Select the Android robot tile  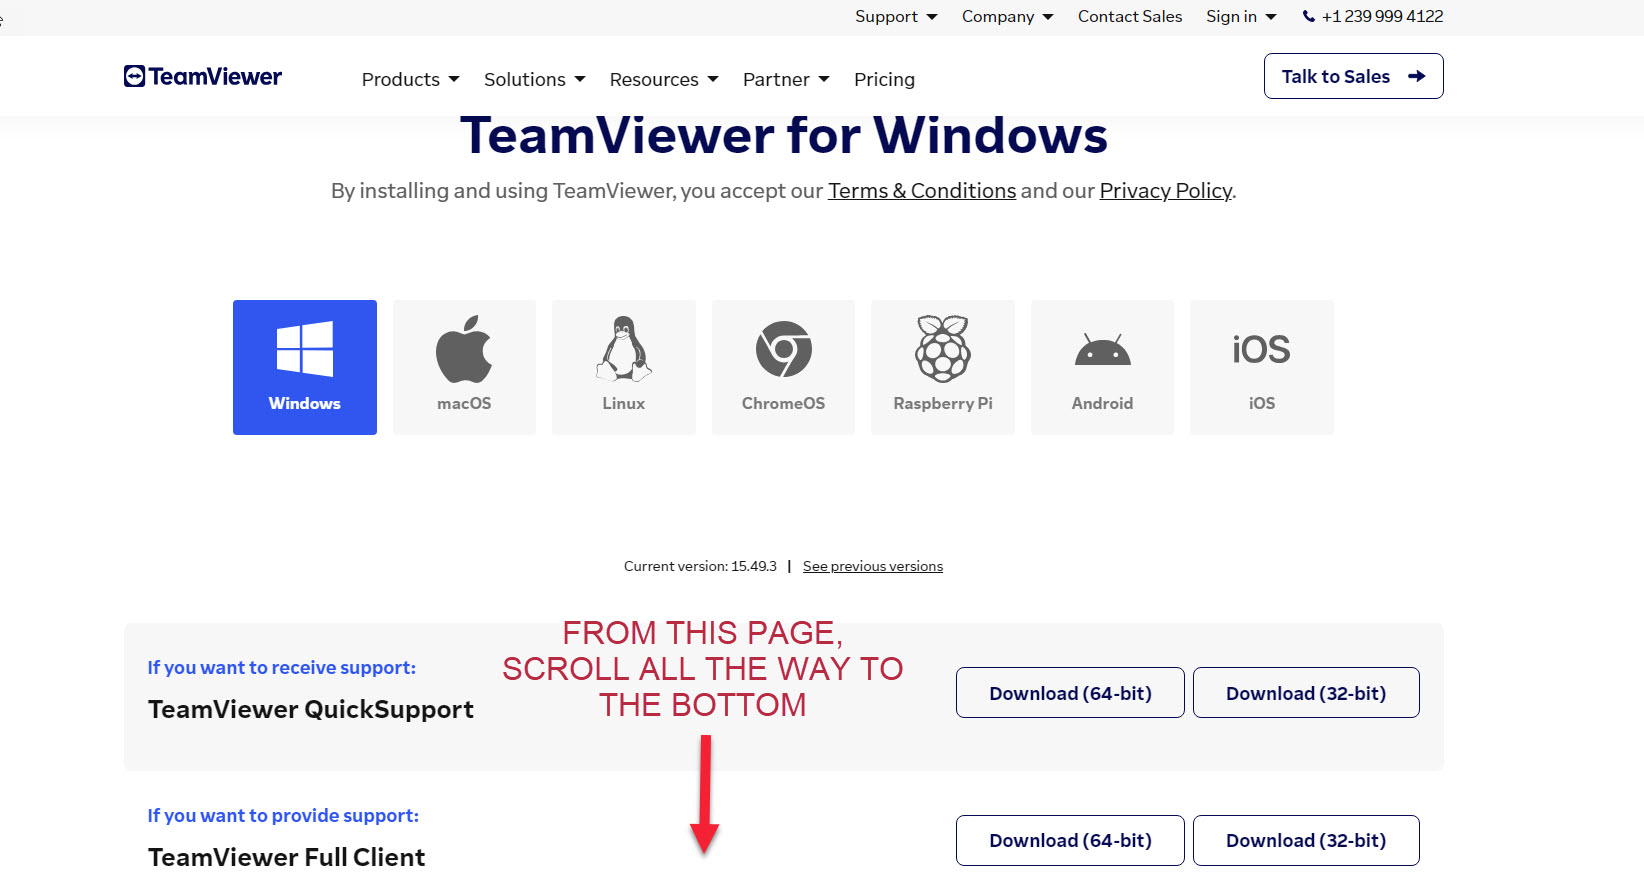1102,367
